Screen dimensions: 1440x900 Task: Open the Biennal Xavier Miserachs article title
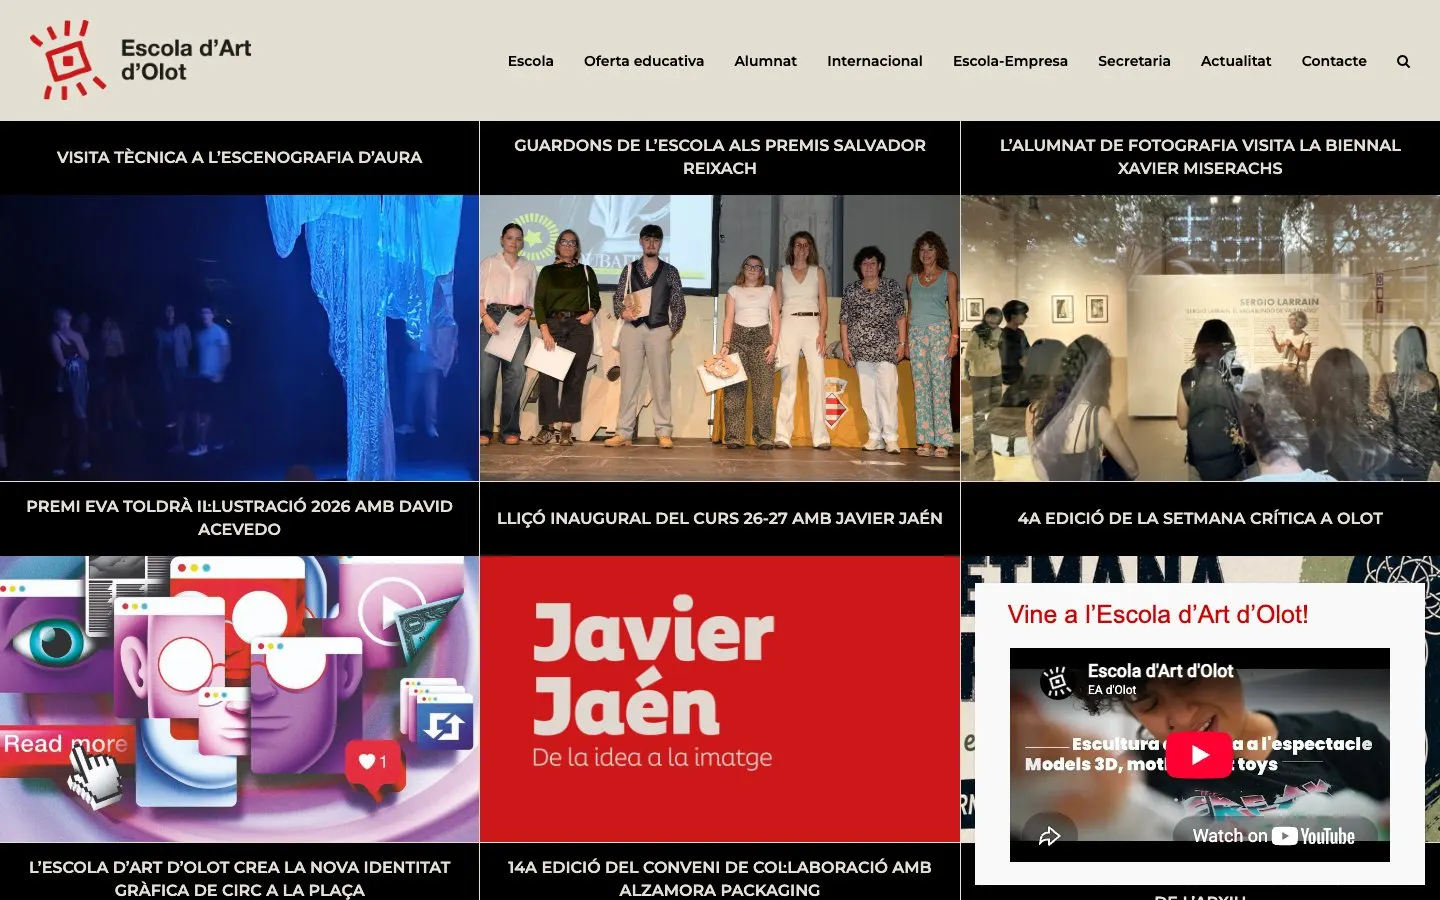[1200, 157]
